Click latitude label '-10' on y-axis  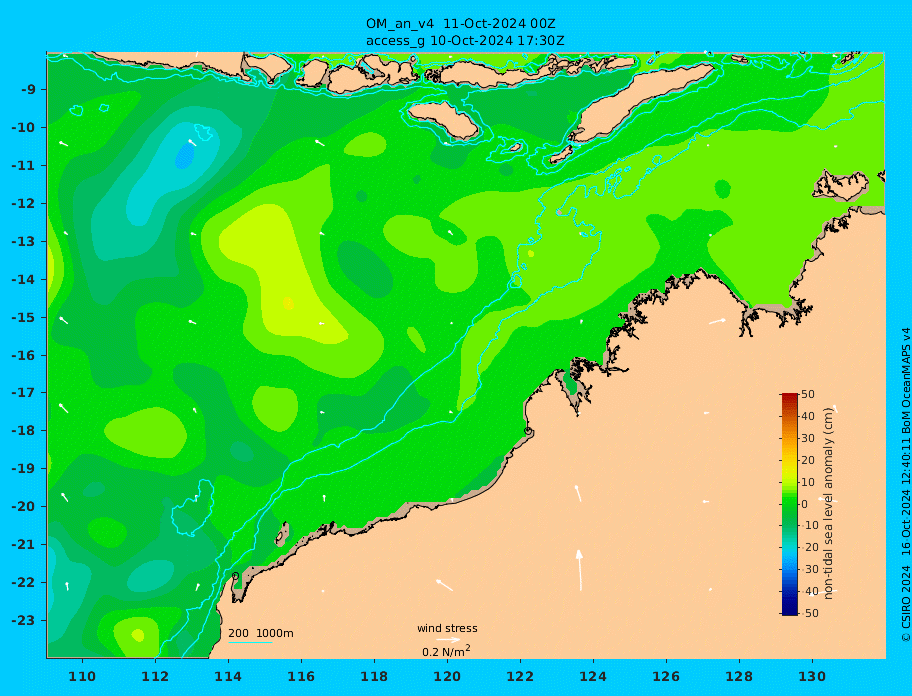[23, 127]
